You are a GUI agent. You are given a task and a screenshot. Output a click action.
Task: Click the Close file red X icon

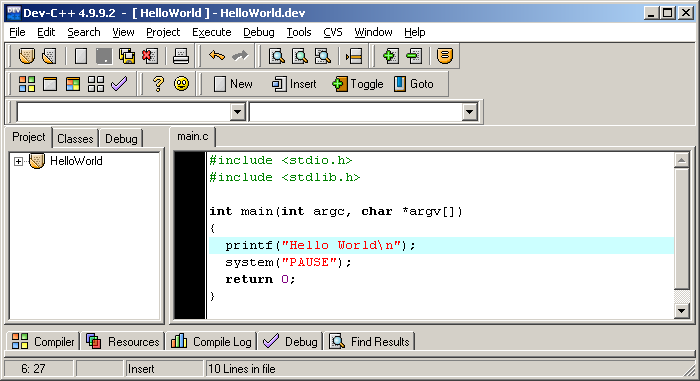coord(150,56)
